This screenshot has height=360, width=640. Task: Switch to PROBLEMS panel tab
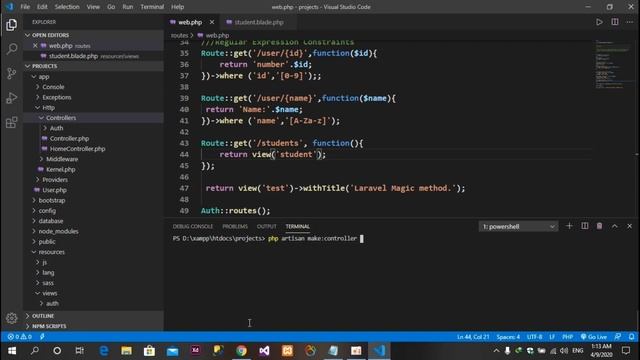click(235, 227)
